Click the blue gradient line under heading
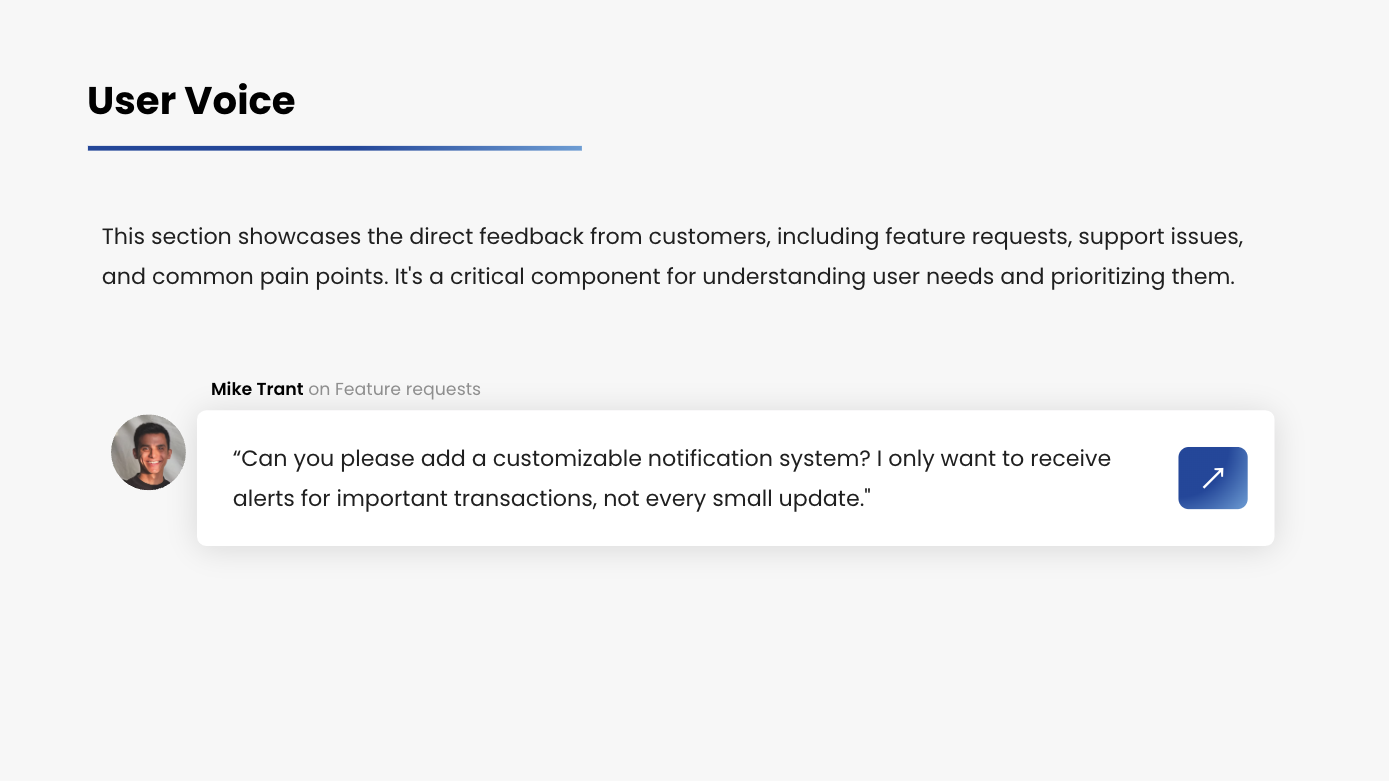This screenshot has height=781, width=1389. [x=335, y=148]
